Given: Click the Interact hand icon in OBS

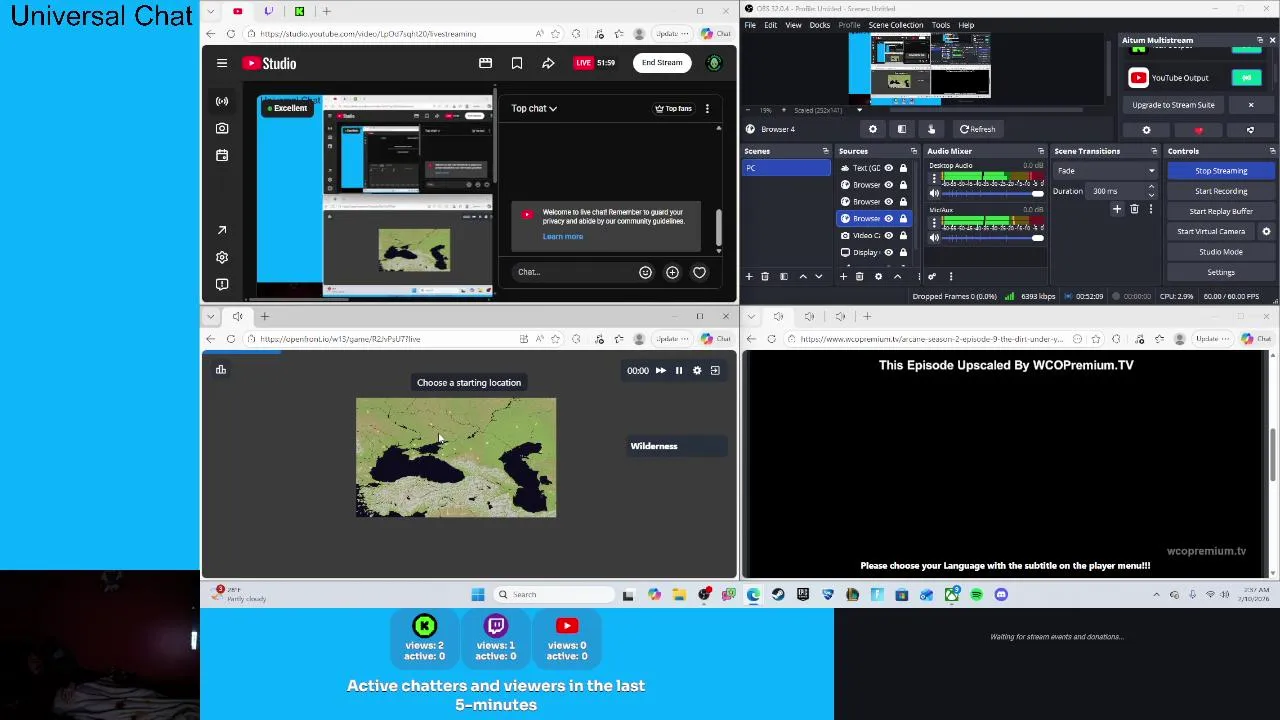Looking at the screenshot, I should click(931, 129).
